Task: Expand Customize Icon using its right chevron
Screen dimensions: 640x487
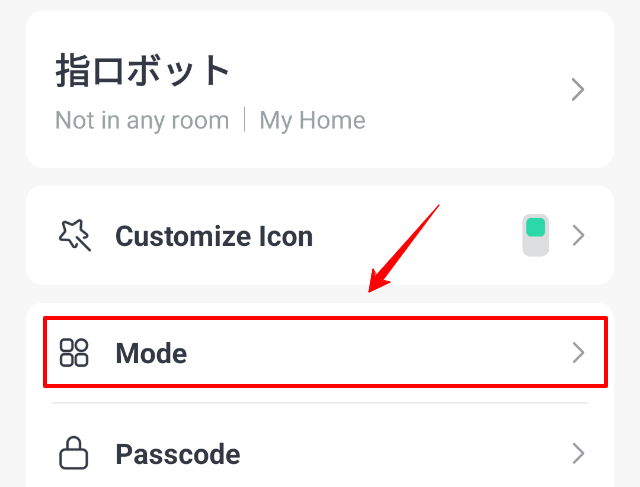Action: [577, 236]
